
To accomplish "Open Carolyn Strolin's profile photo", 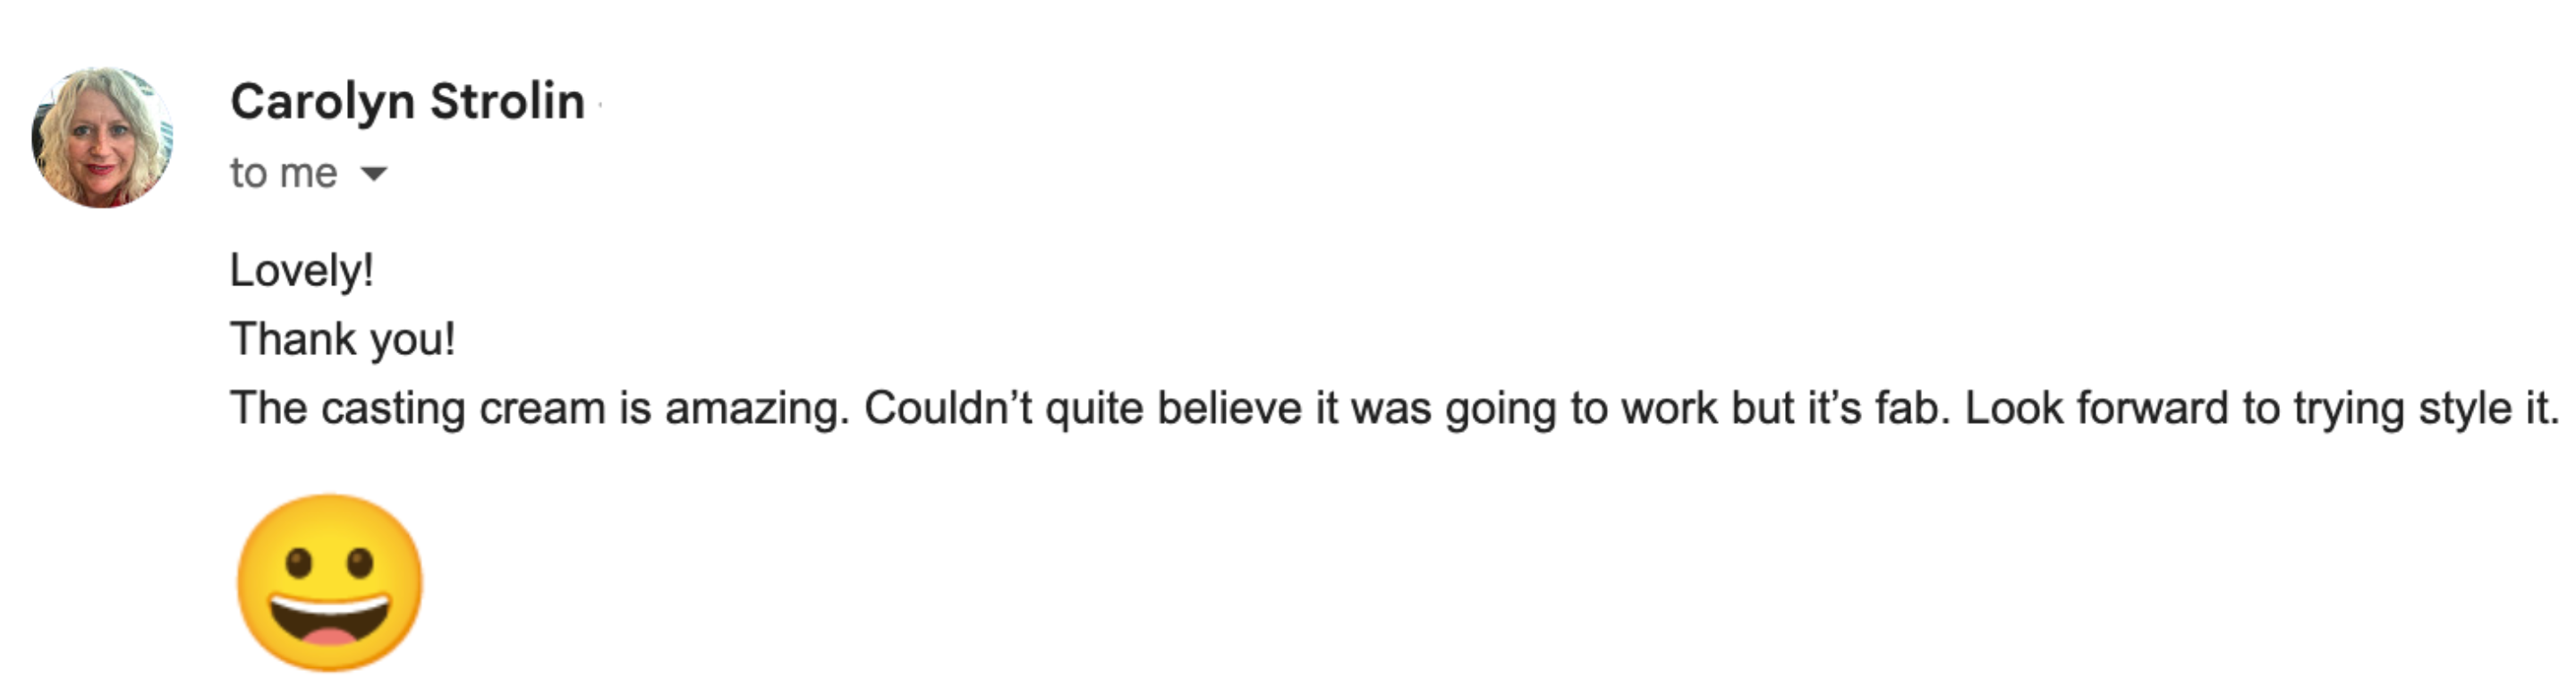I will pos(102,137).
